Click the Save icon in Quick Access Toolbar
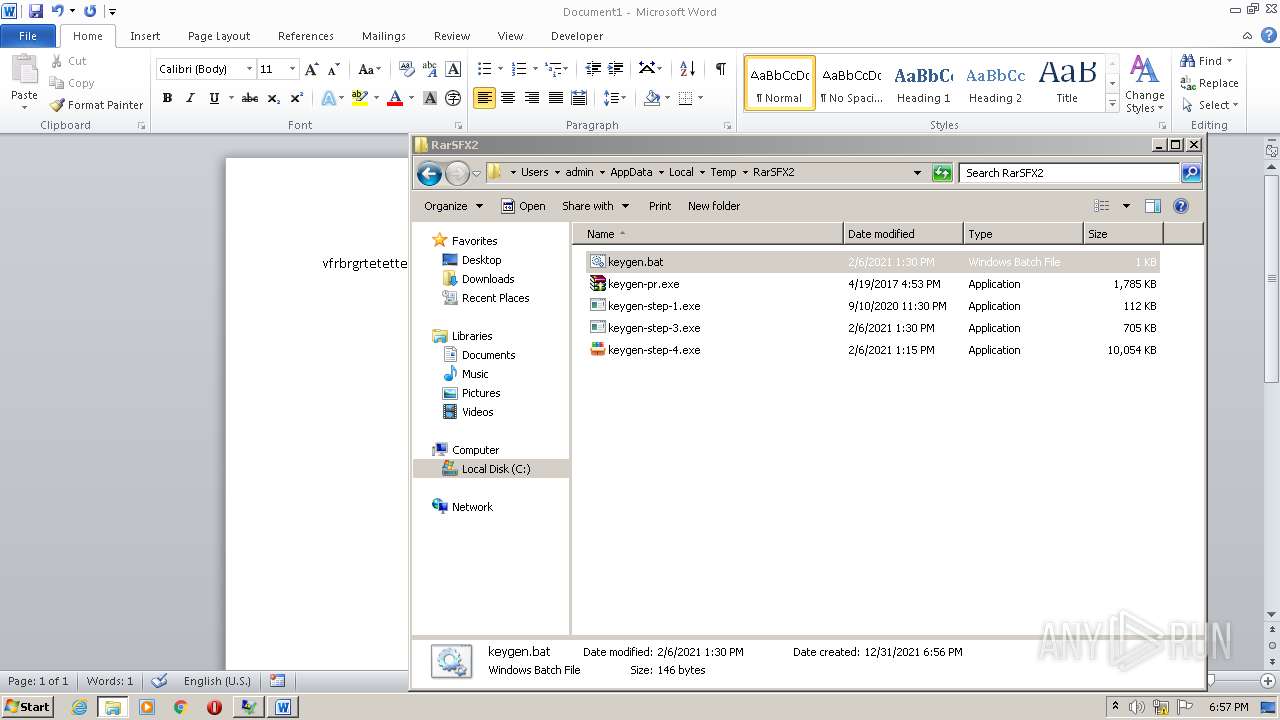 click(35, 11)
